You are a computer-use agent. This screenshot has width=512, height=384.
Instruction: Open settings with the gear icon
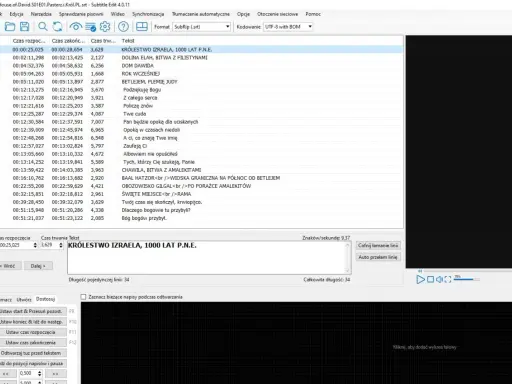pos(105,27)
